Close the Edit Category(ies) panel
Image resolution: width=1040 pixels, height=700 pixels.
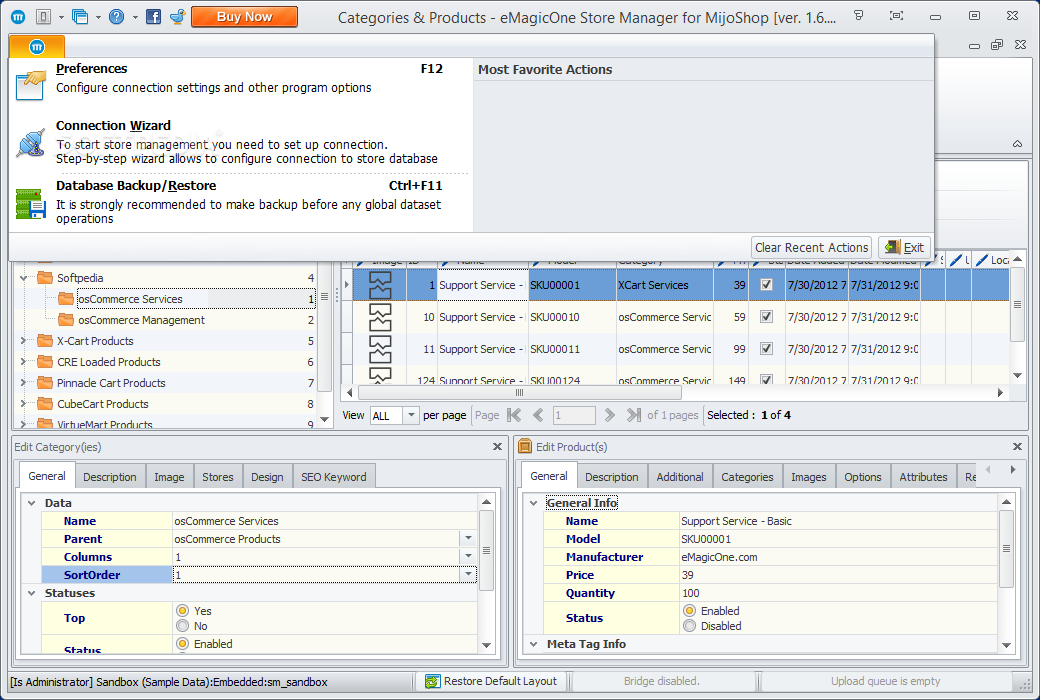(497, 447)
